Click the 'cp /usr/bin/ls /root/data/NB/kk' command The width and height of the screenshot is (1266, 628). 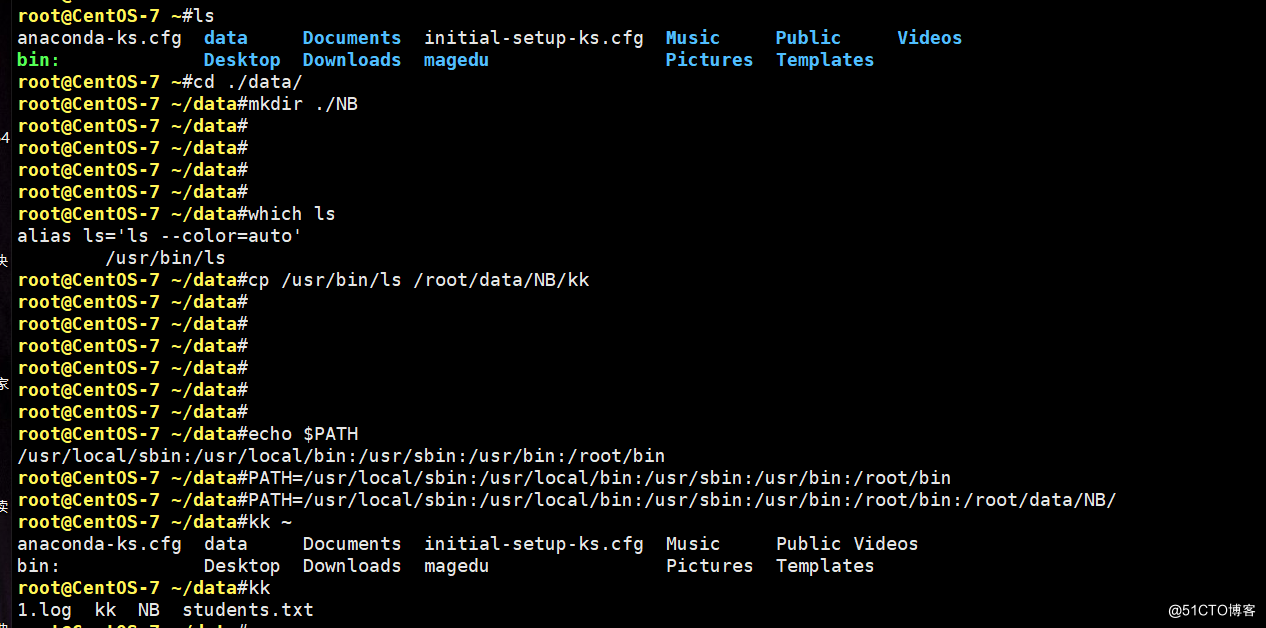pyautogui.click(x=419, y=280)
